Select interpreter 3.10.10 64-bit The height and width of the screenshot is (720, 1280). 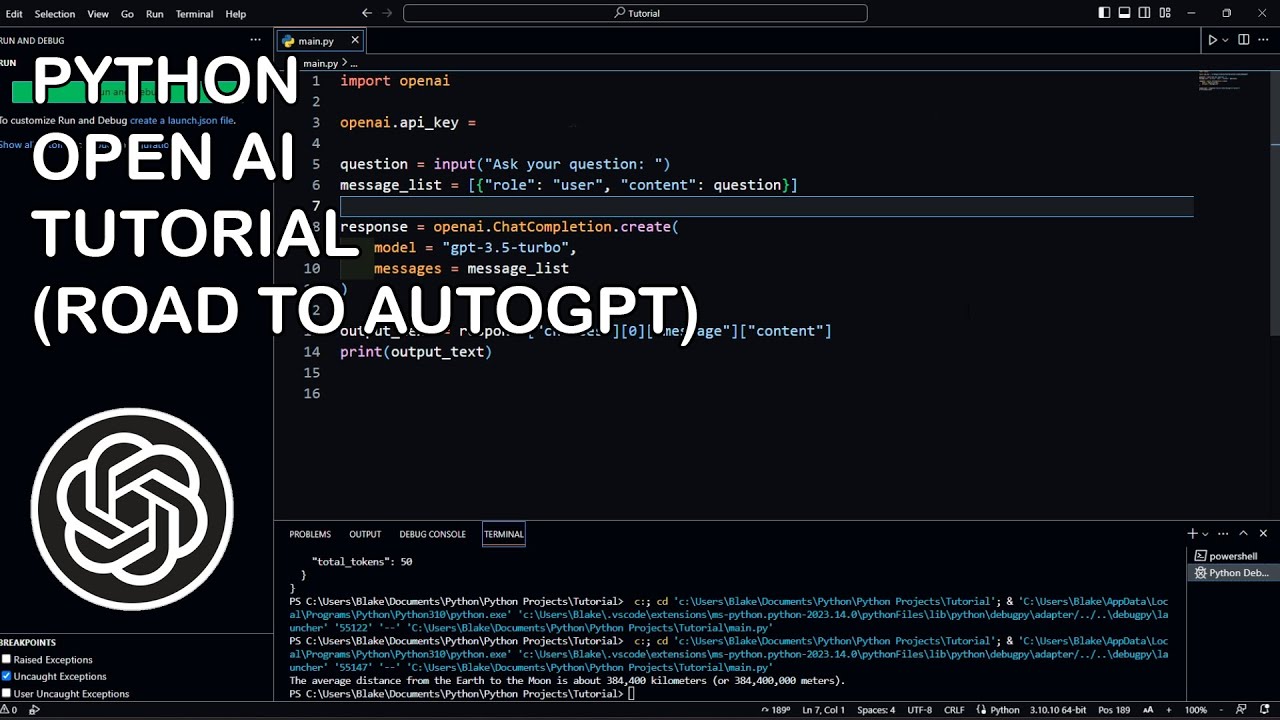[x=1058, y=710]
